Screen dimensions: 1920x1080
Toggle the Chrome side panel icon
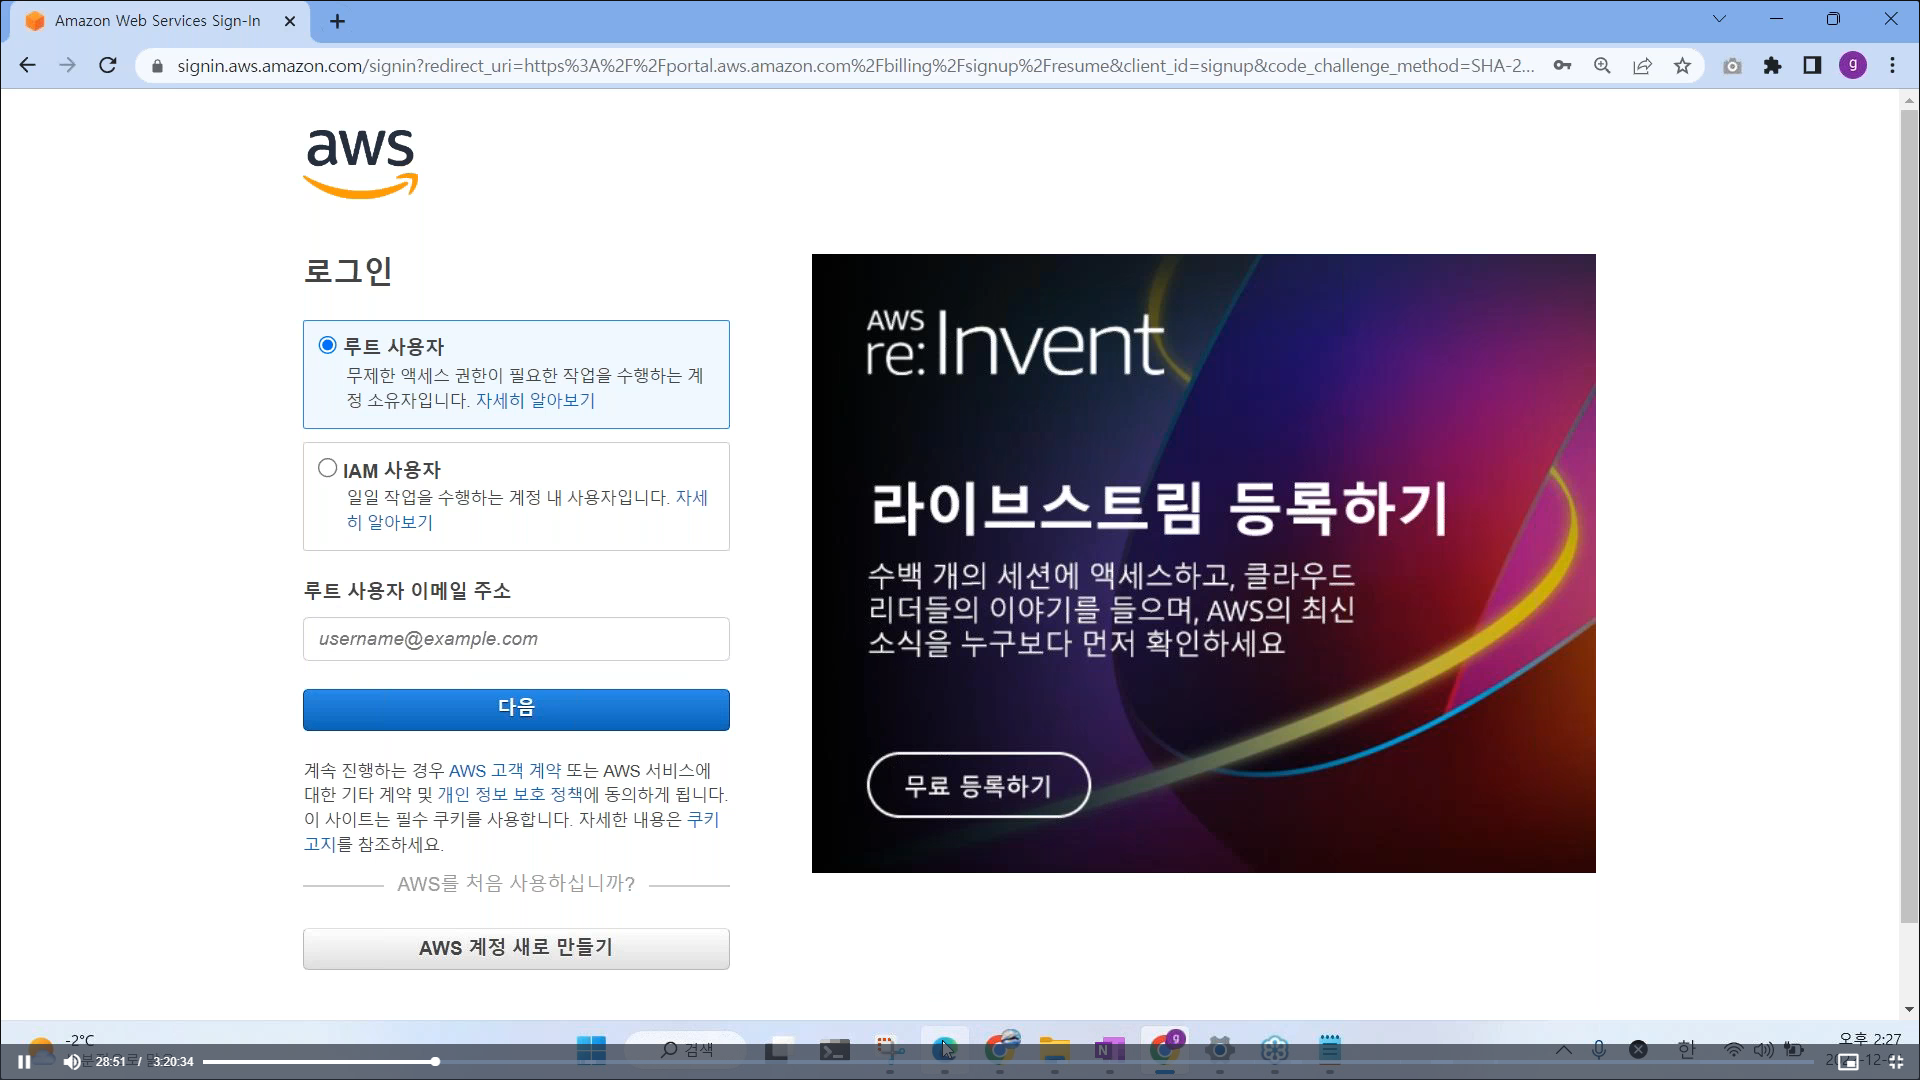[x=1812, y=66]
